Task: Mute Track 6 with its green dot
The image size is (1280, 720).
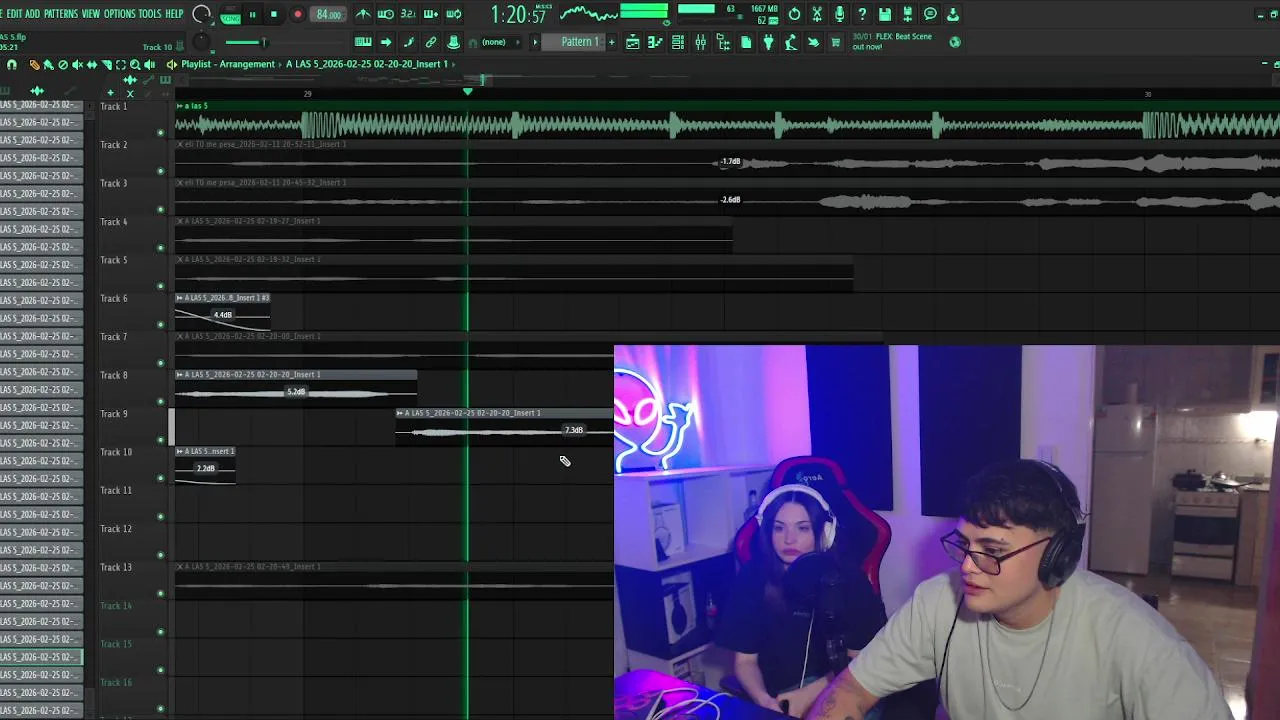Action: [160, 325]
